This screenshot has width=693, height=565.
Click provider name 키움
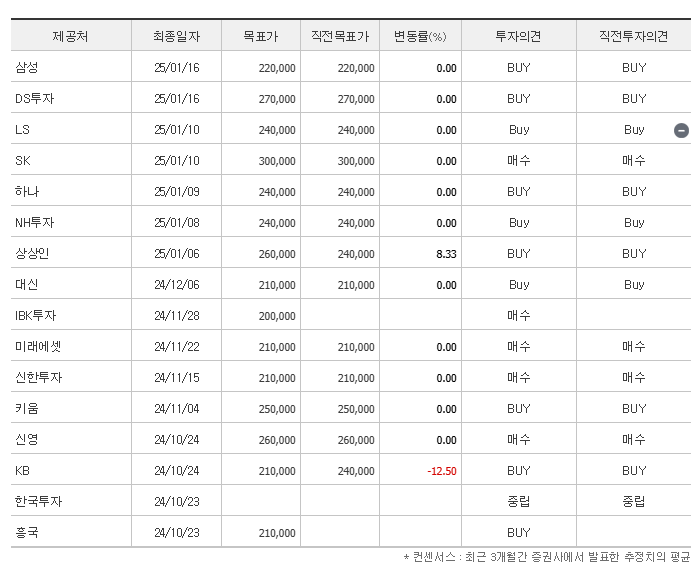pyautogui.click(x=27, y=408)
